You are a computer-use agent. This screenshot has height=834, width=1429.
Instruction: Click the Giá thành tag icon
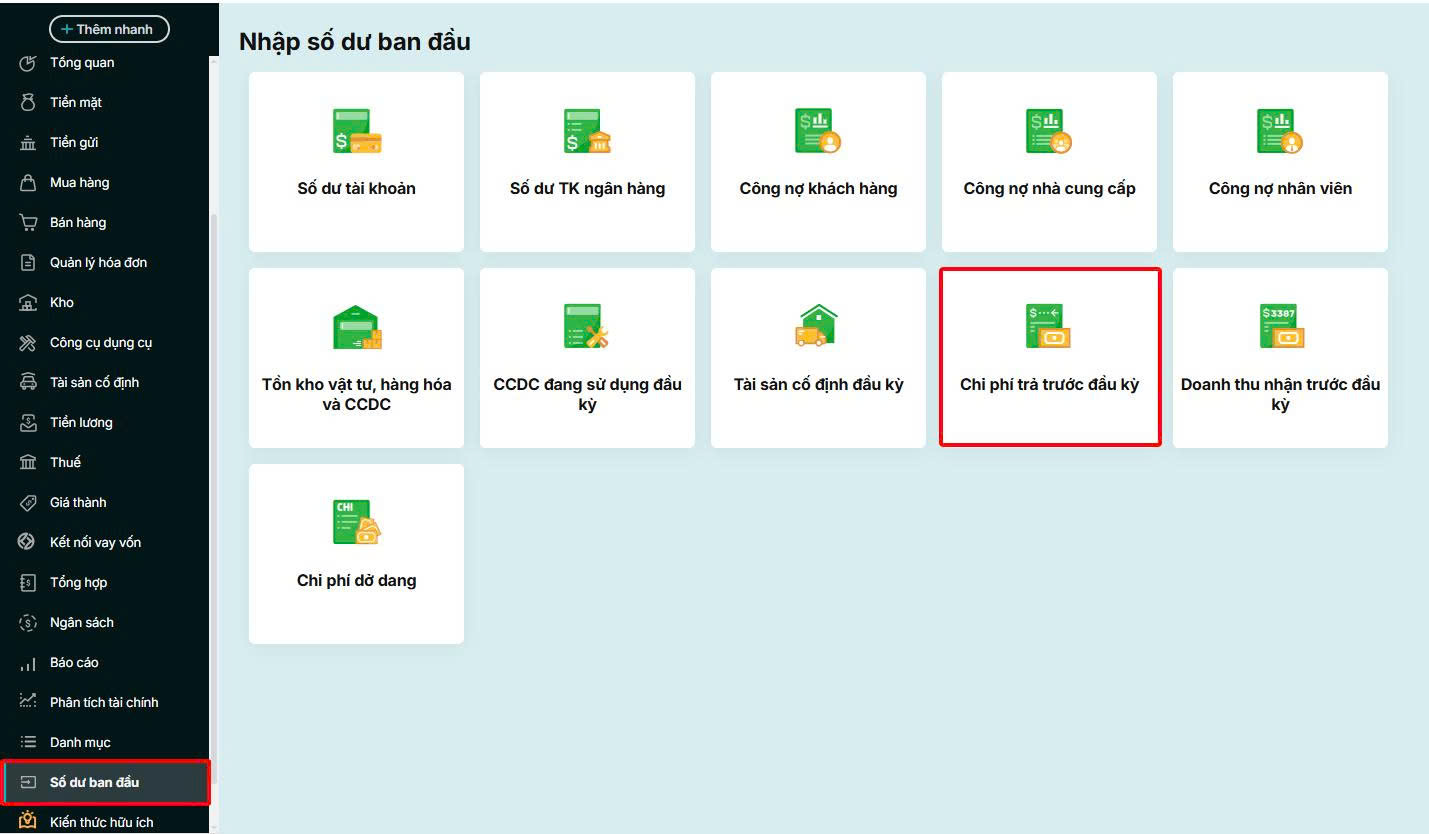[x=28, y=503]
